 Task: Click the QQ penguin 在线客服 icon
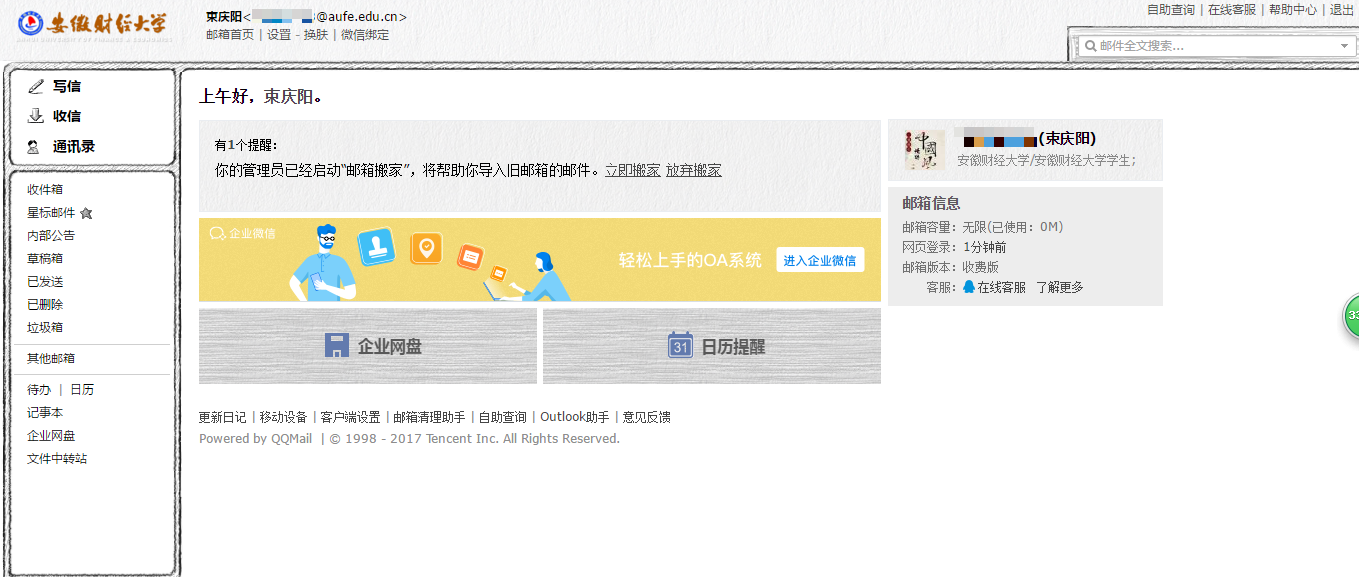pos(968,287)
